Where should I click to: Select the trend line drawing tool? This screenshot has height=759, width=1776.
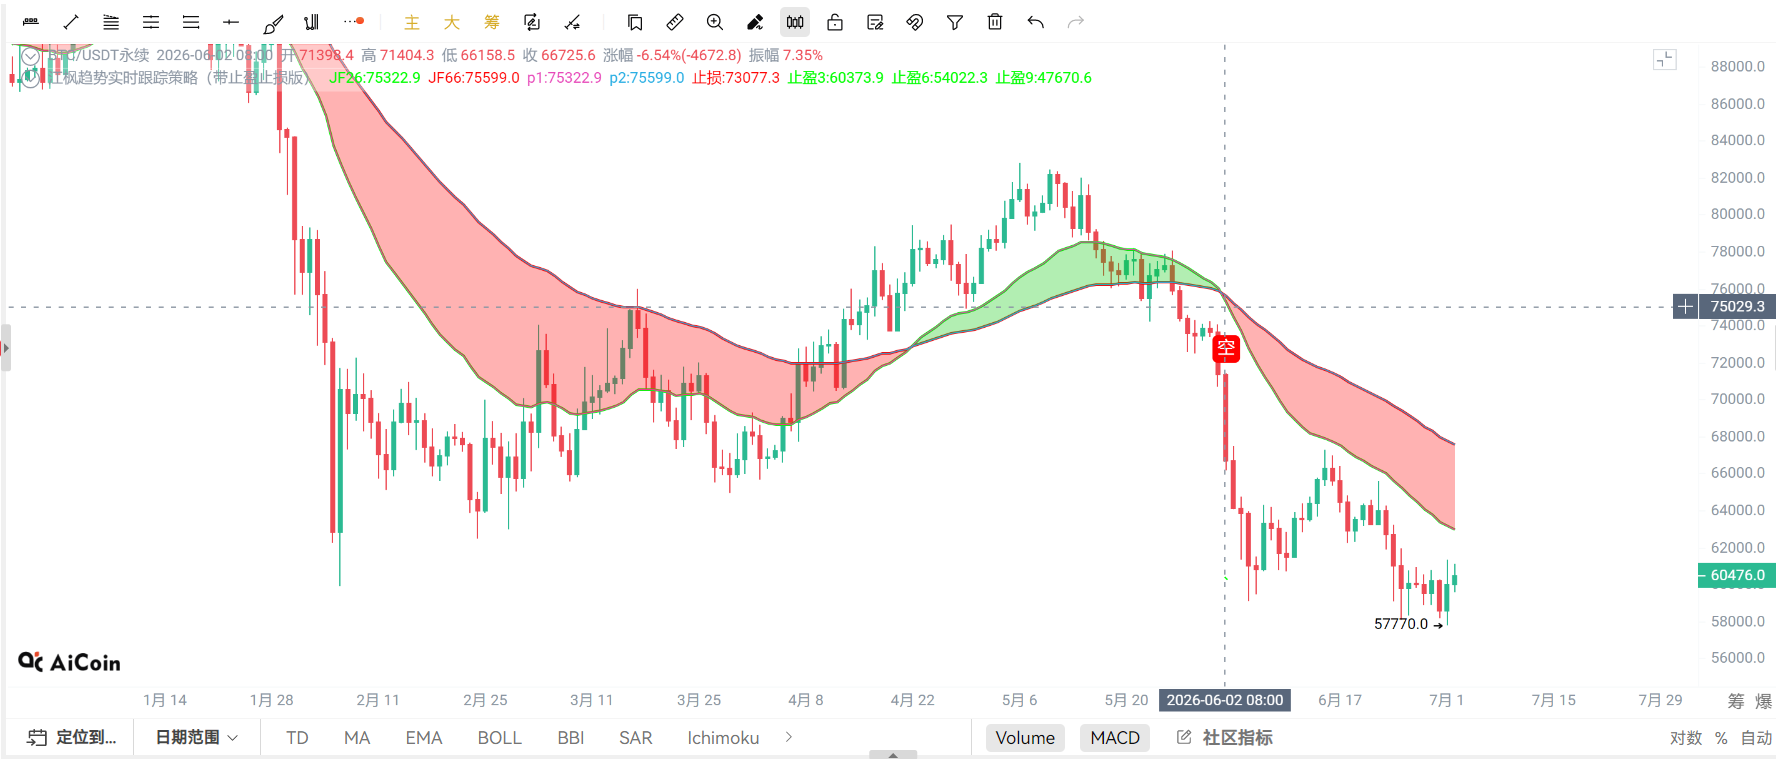tap(71, 22)
